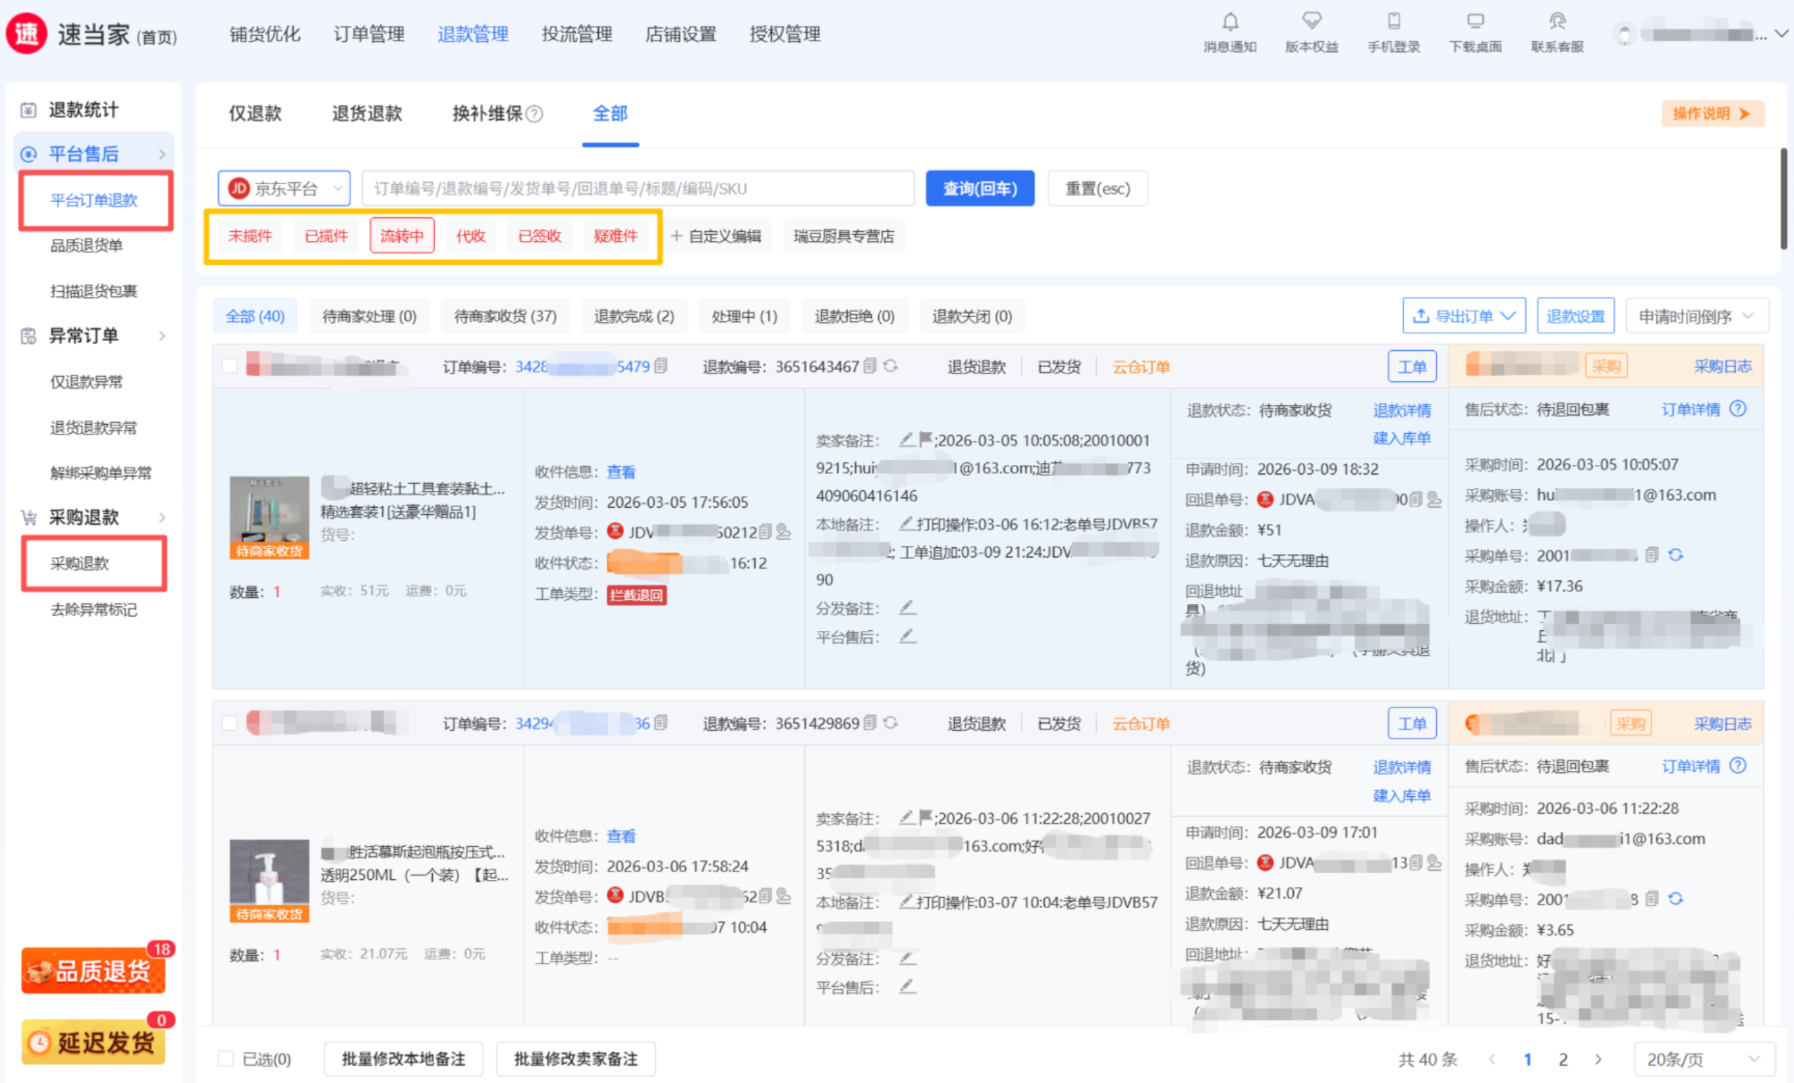Click the 版本权益 diamond icon

[1311, 22]
